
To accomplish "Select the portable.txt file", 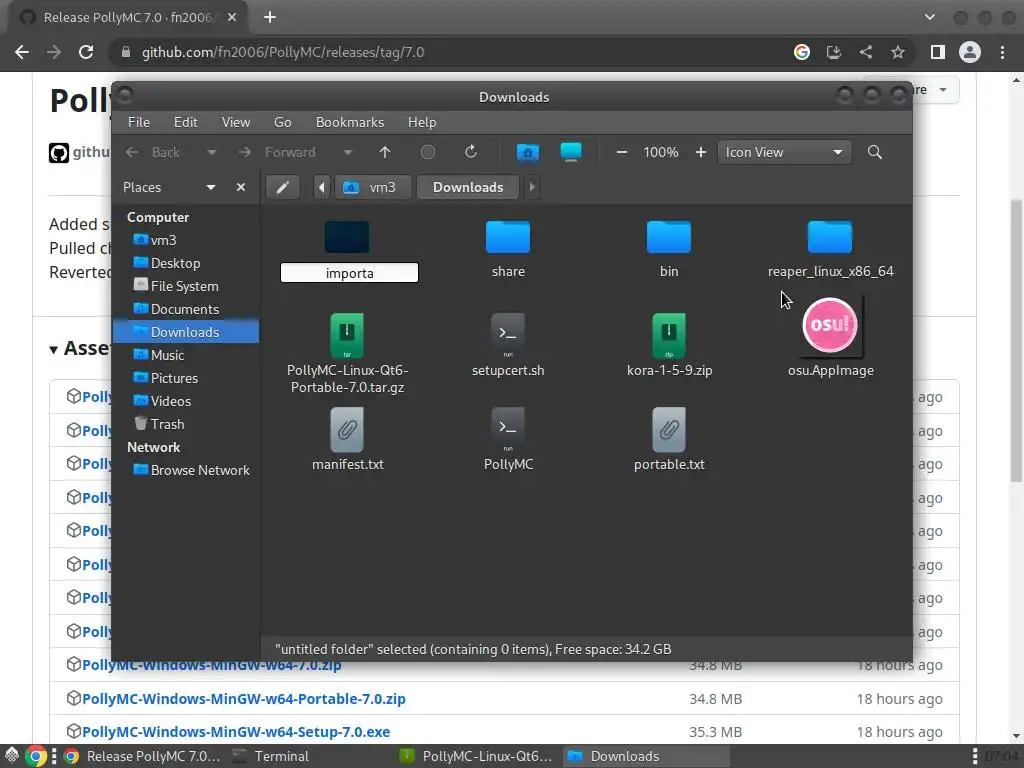I will coord(669,440).
